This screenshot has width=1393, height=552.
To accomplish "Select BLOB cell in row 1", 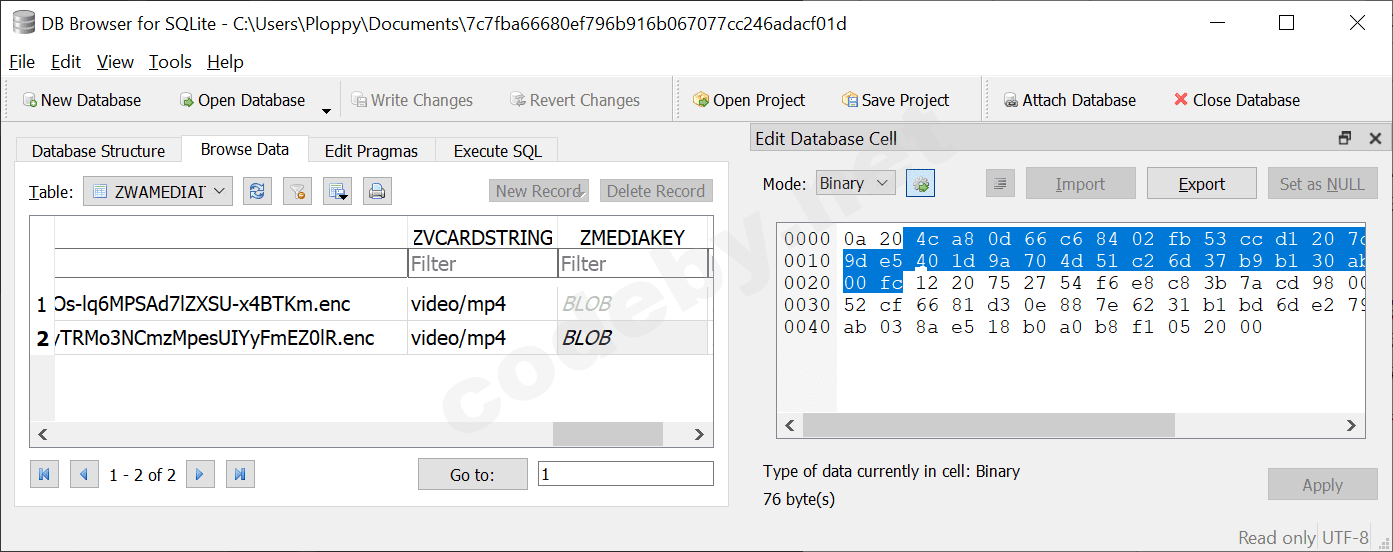I will (632, 304).
